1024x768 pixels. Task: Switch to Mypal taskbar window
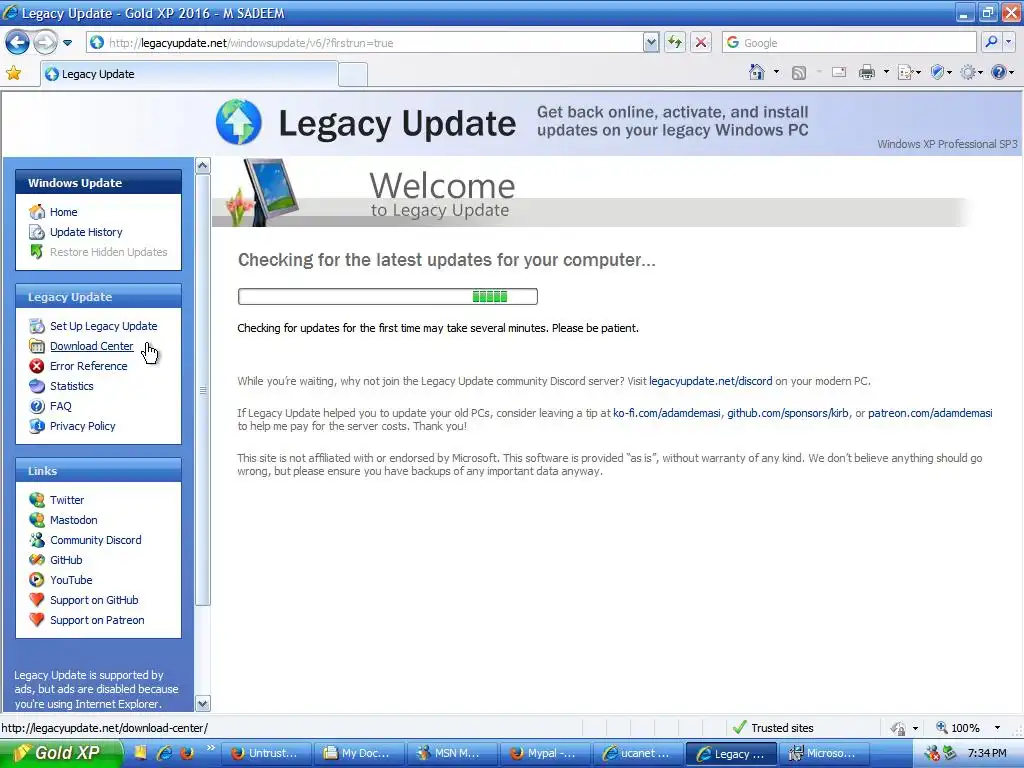click(545, 754)
